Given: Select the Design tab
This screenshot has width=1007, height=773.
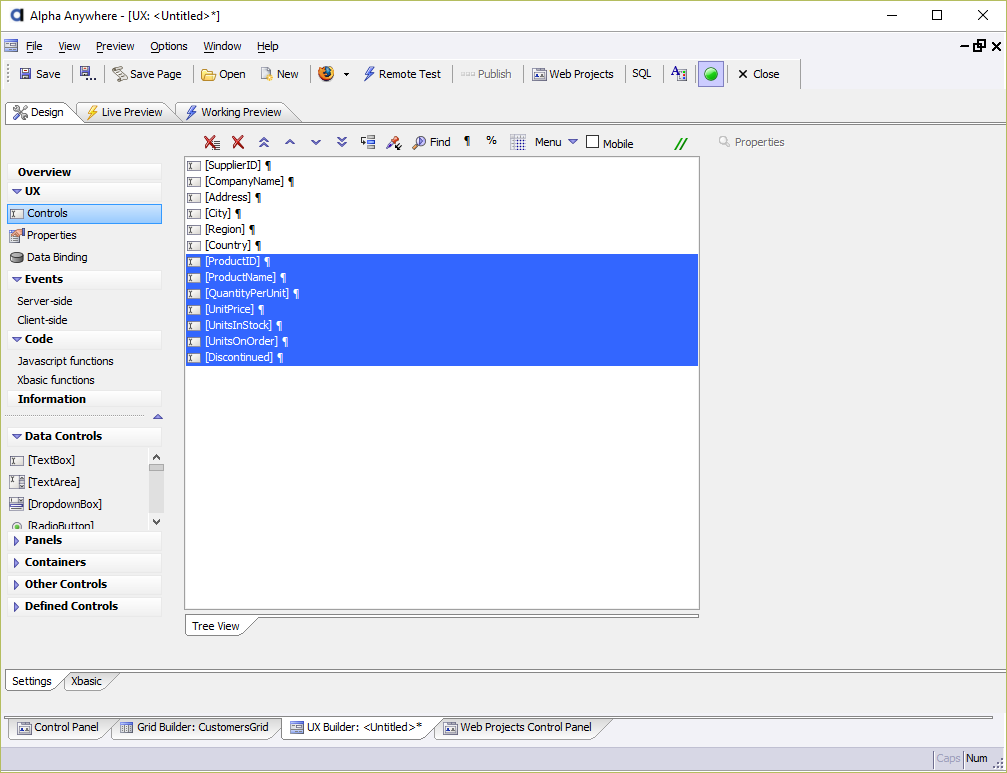Looking at the screenshot, I should tap(39, 112).
